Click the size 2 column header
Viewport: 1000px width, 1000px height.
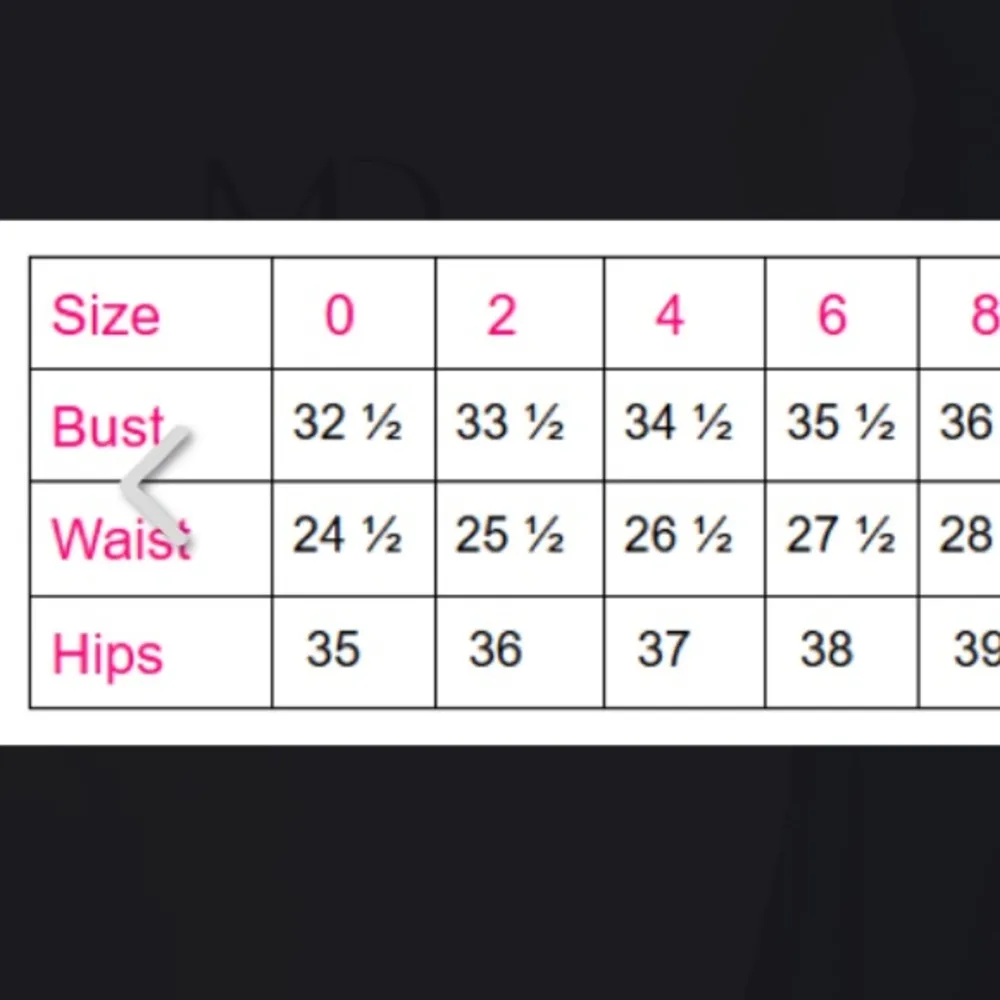coord(501,315)
